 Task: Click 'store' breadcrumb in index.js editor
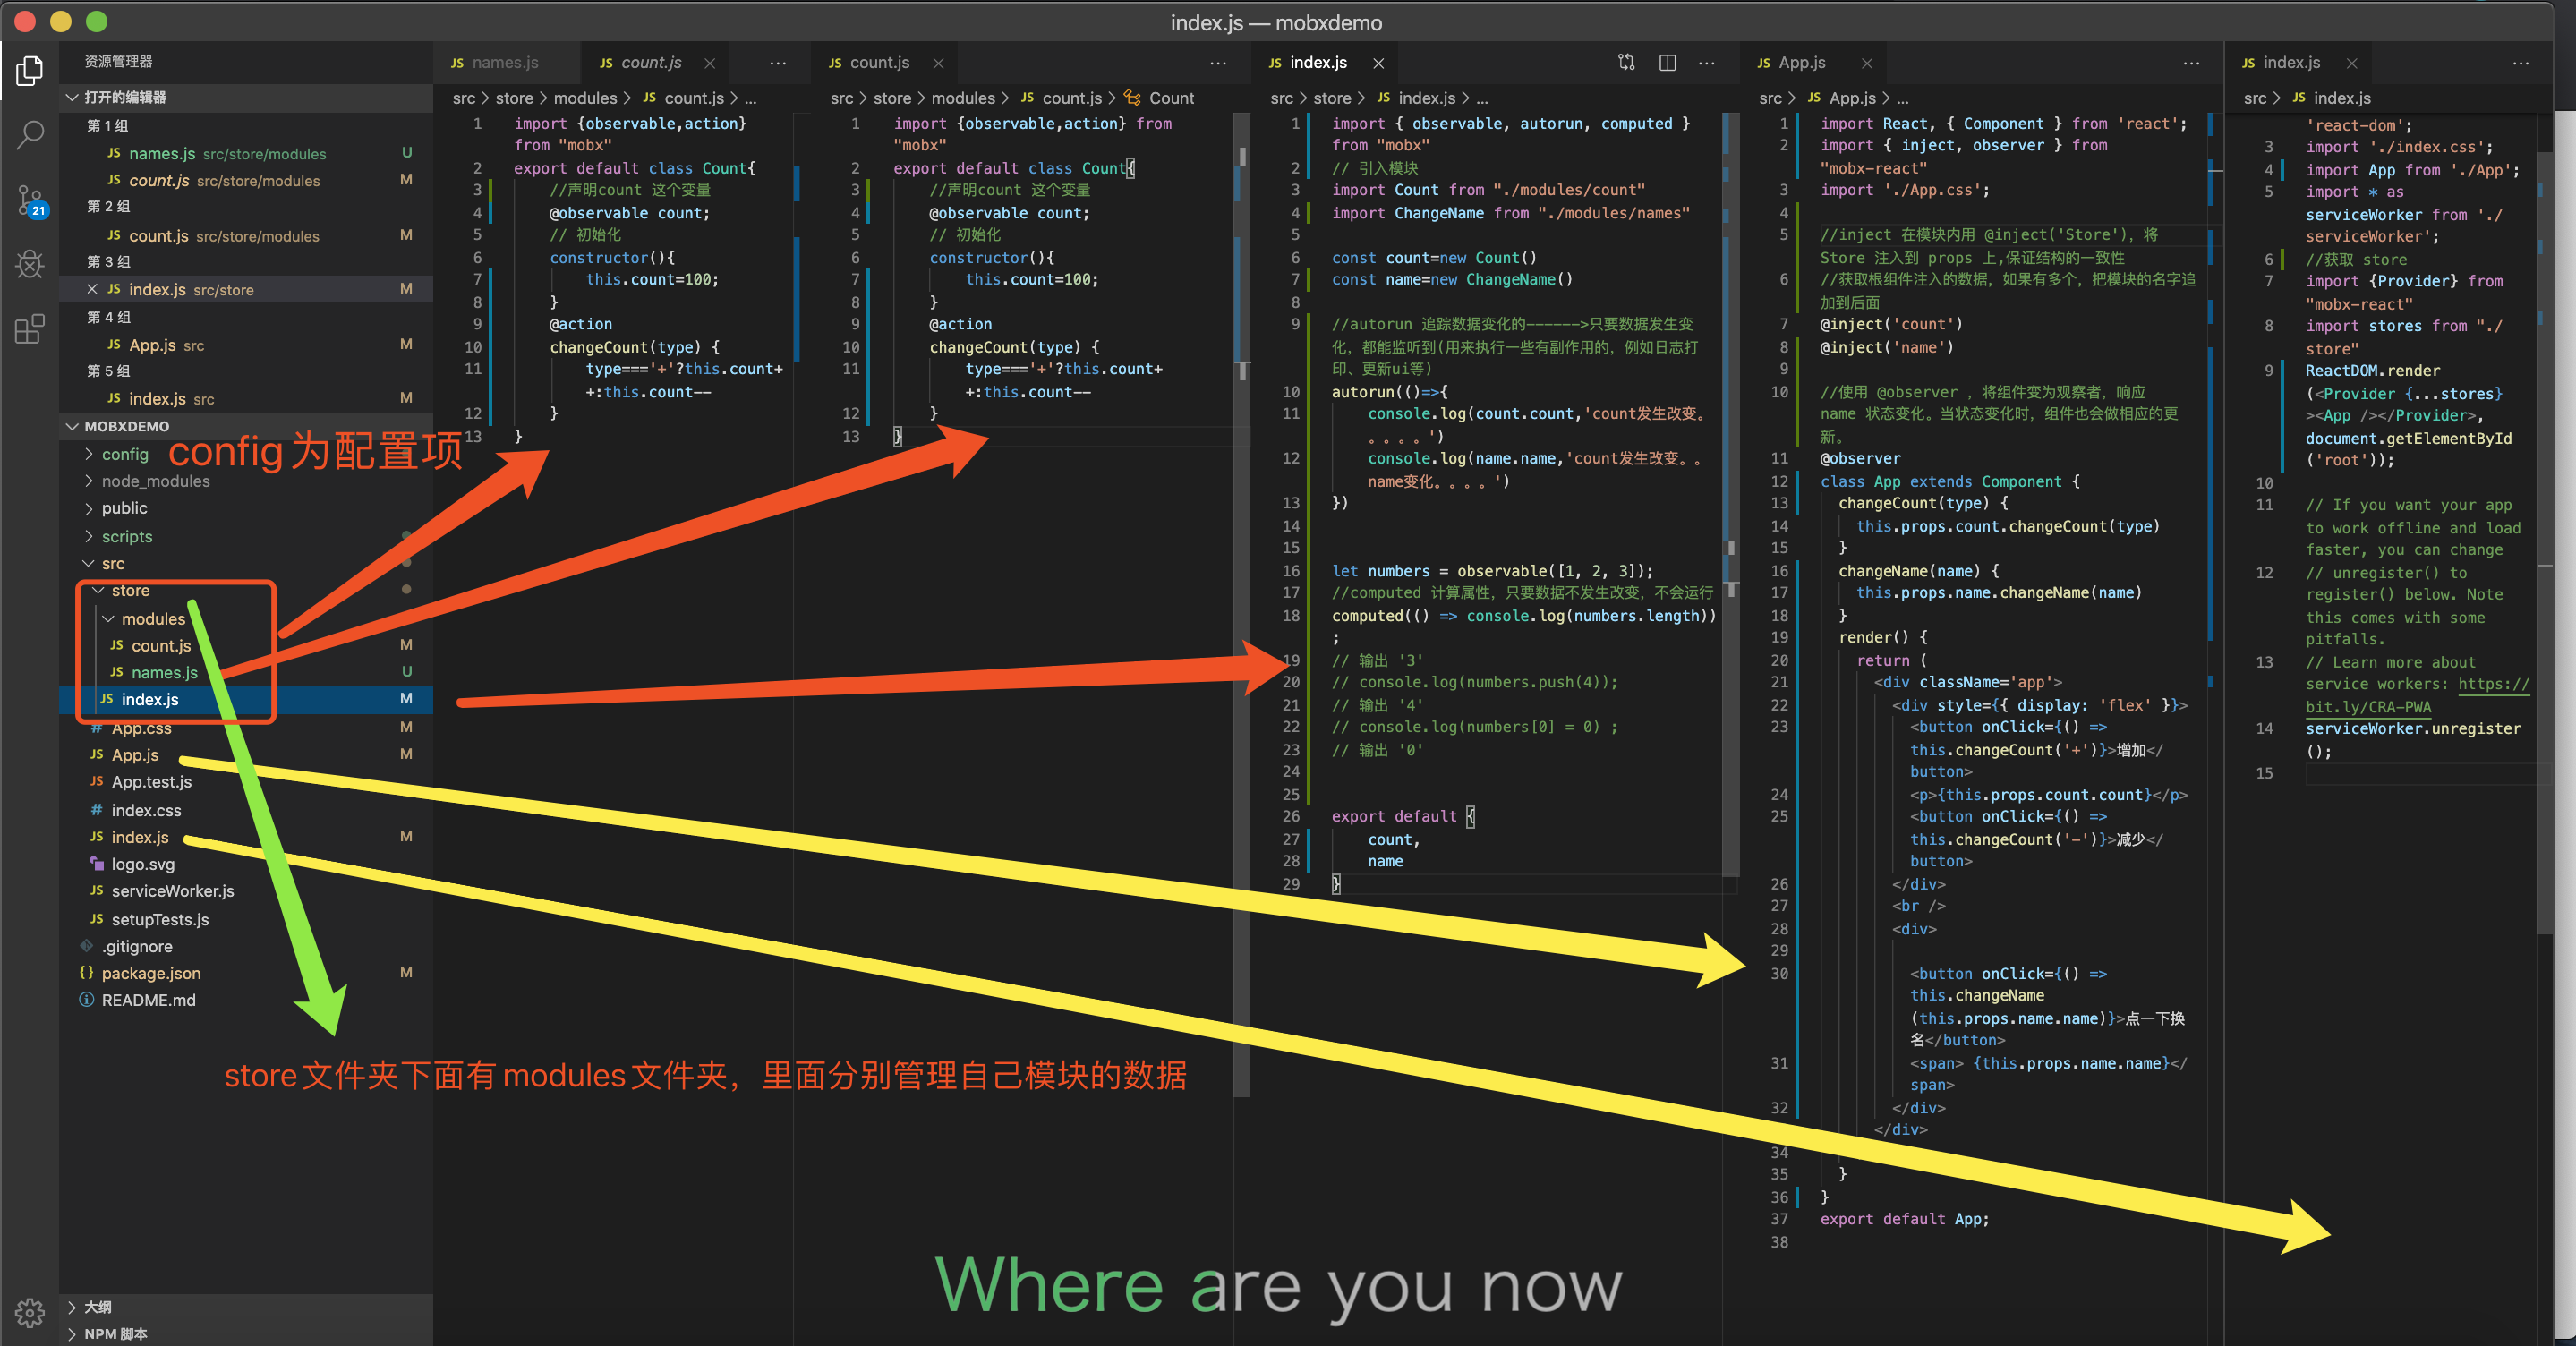pos(1332,98)
